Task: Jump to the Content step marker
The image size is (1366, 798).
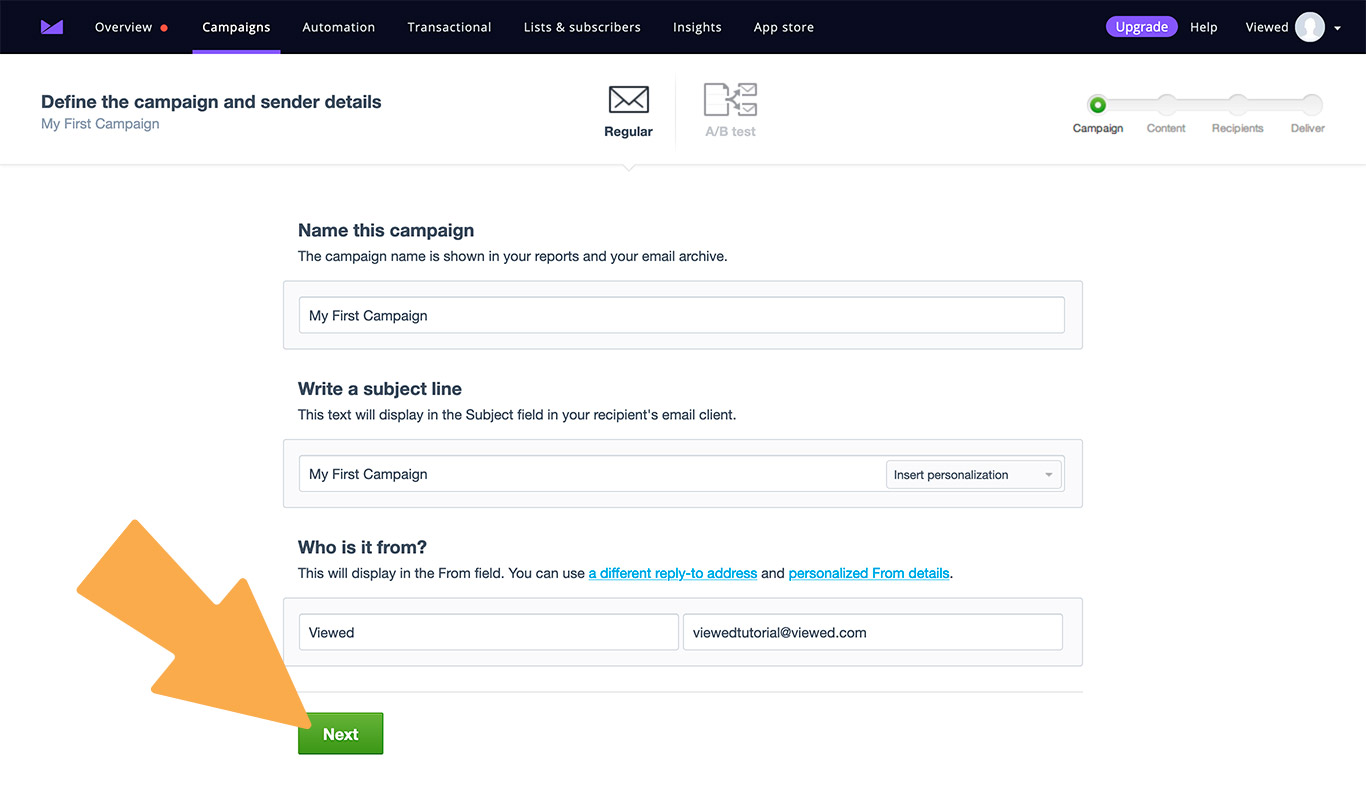Action: (x=1166, y=104)
